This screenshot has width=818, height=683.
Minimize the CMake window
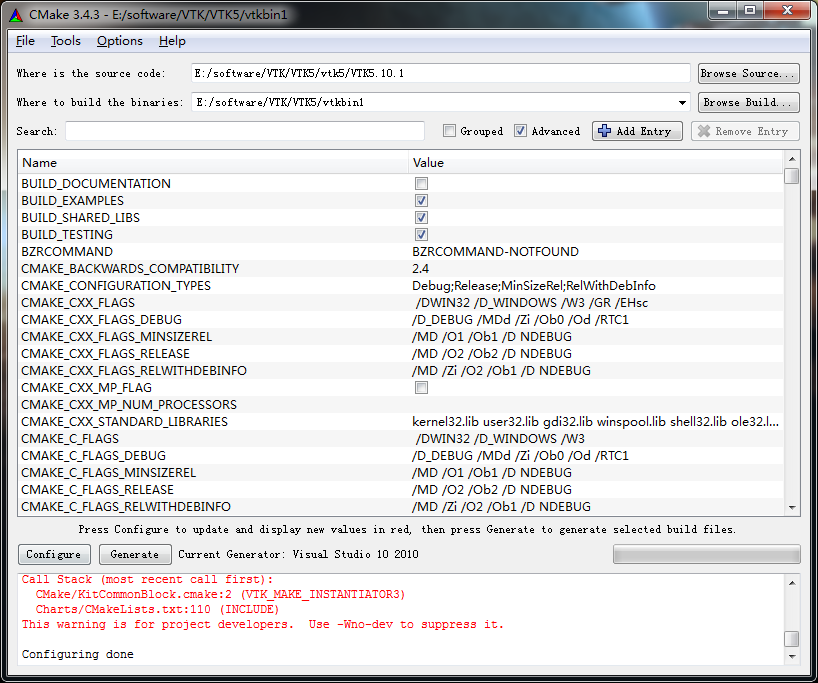coord(723,10)
